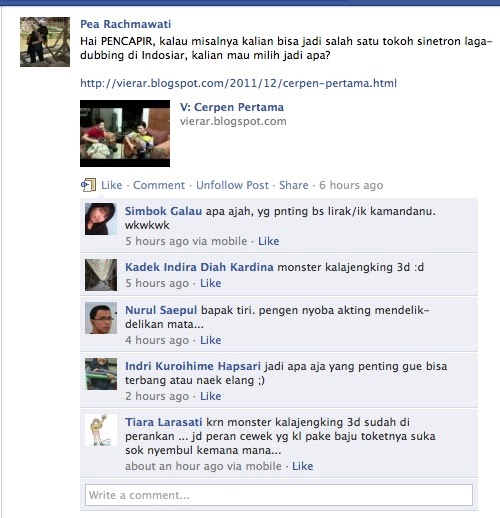The width and height of the screenshot is (500, 518).
Task: Open Pea Rachmawati's profile picture
Action: [x=45, y=42]
